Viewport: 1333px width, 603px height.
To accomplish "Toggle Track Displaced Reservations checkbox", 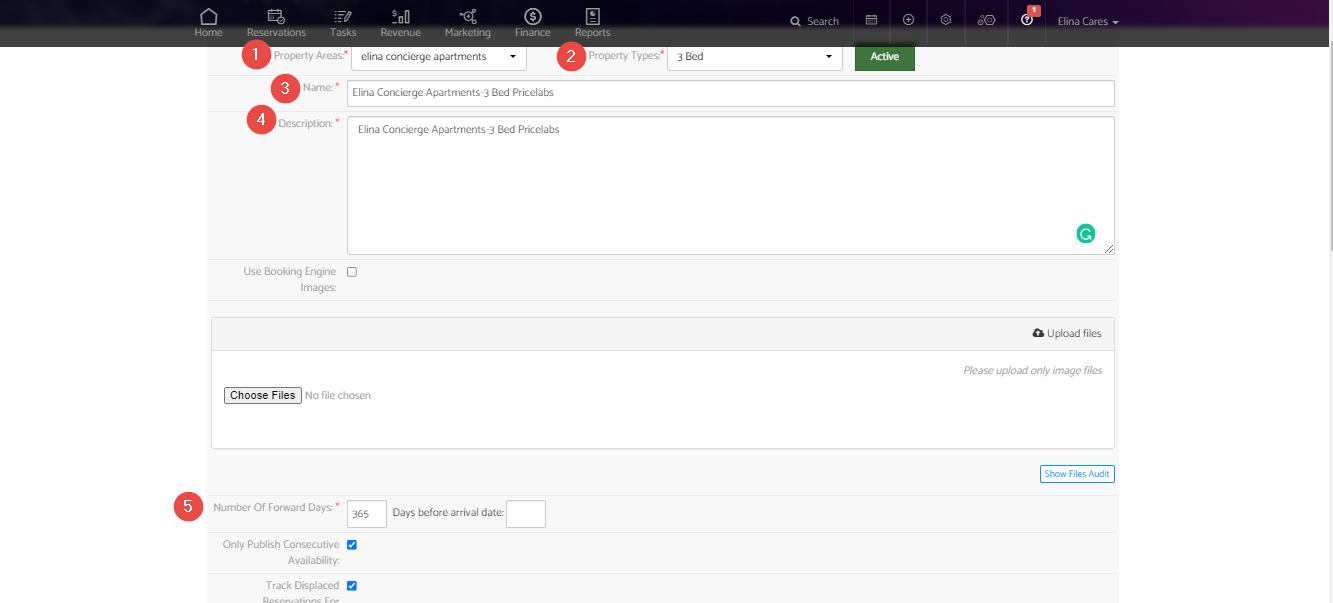I will tap(352, 586).
